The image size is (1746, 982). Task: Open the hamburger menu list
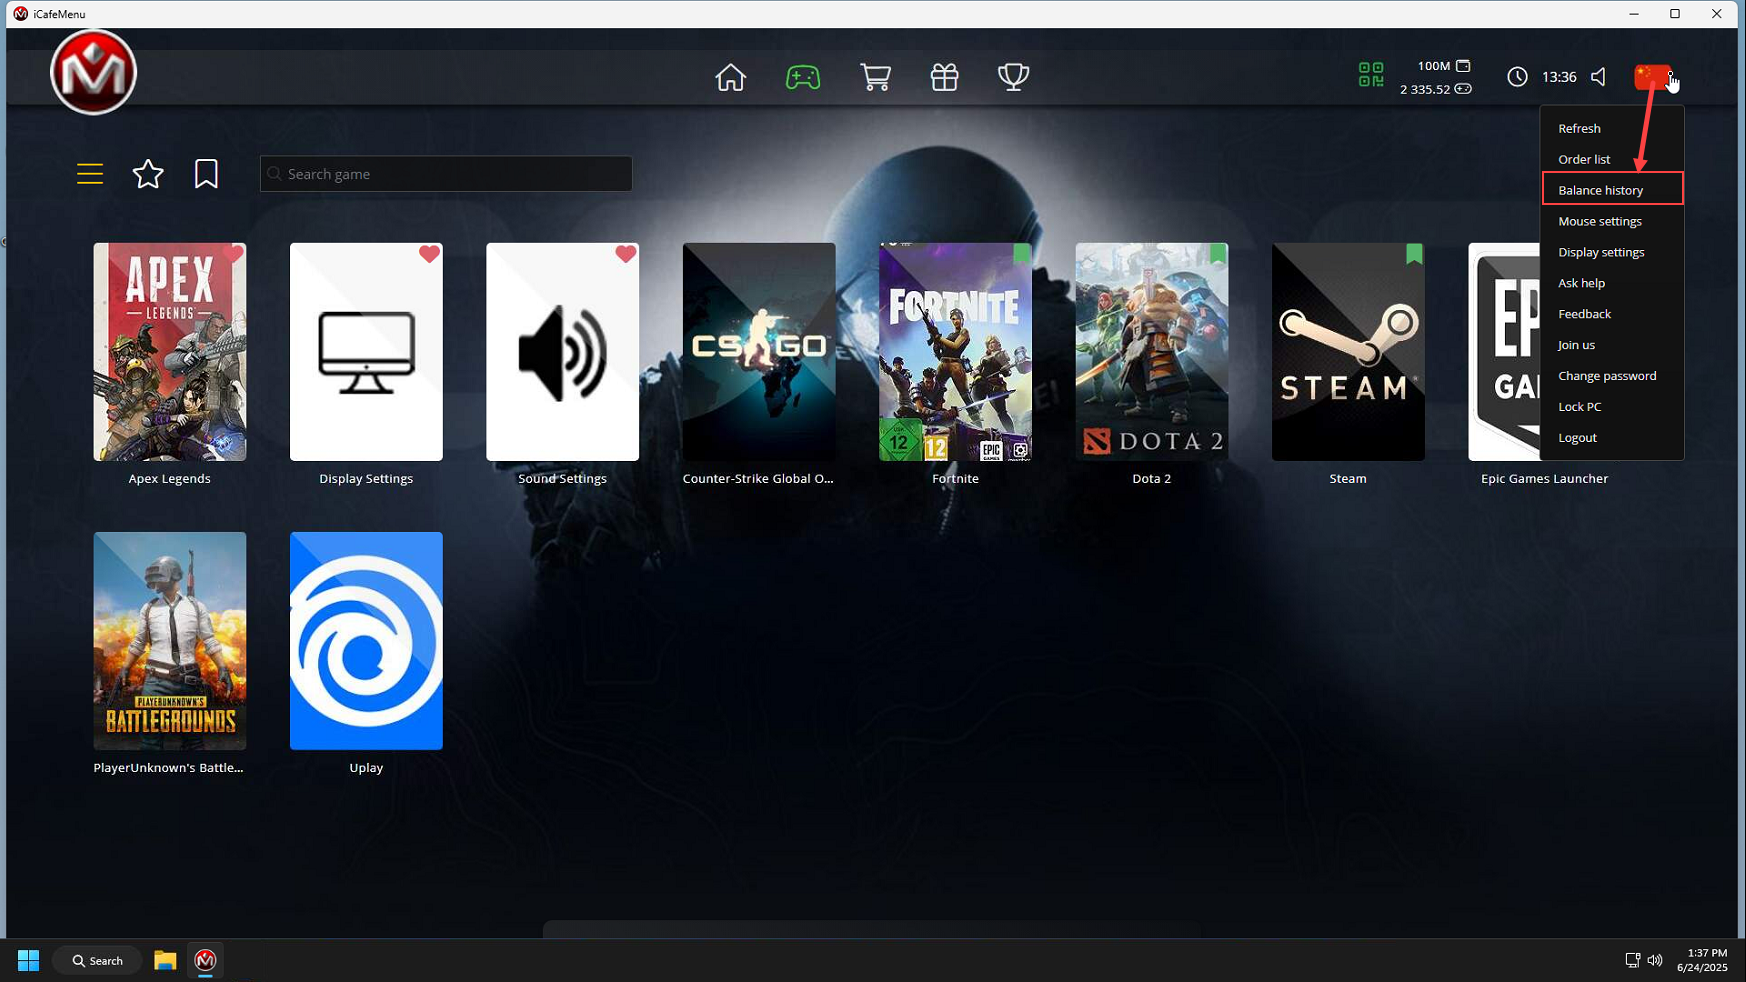point(90,174)
